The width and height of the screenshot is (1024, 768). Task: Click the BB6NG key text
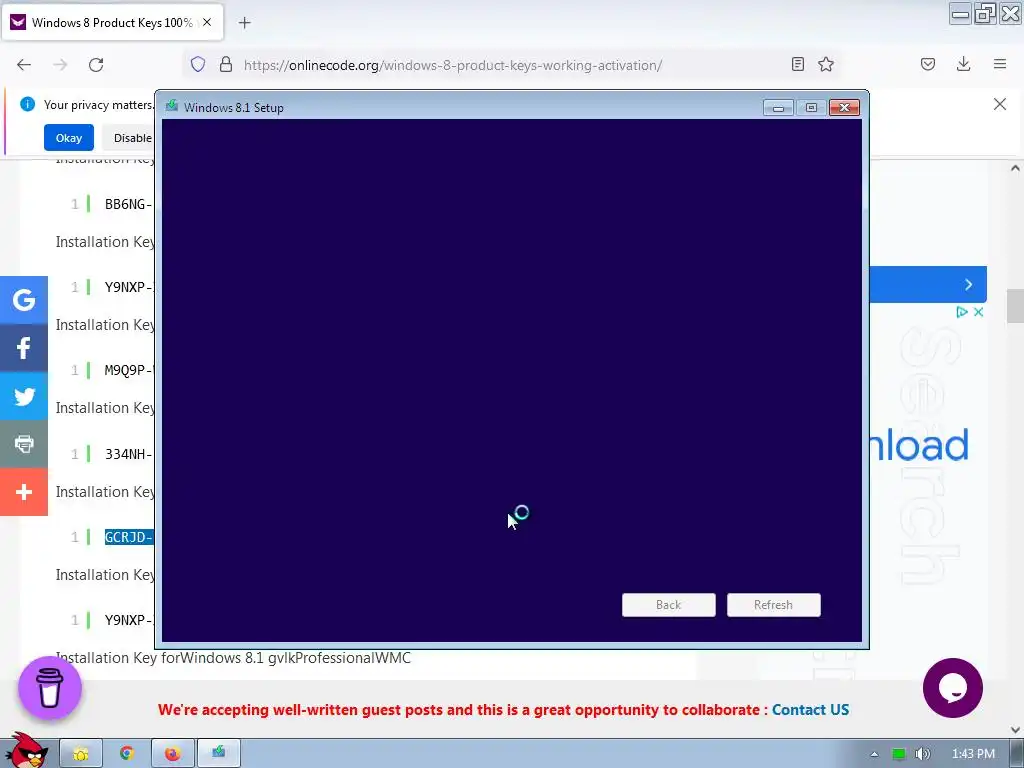[x=129, y=204]
